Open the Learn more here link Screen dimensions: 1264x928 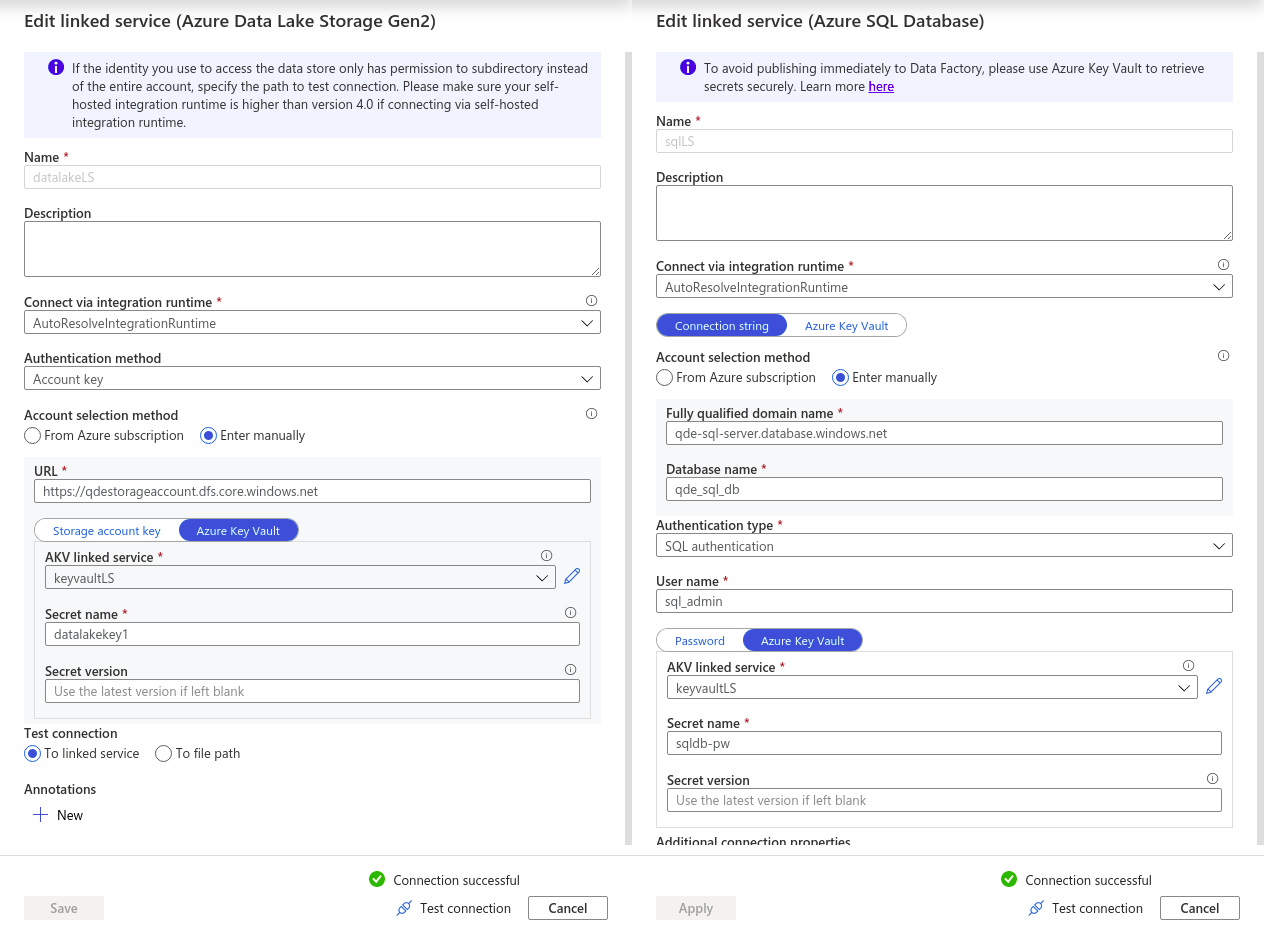tap(881, 87)
